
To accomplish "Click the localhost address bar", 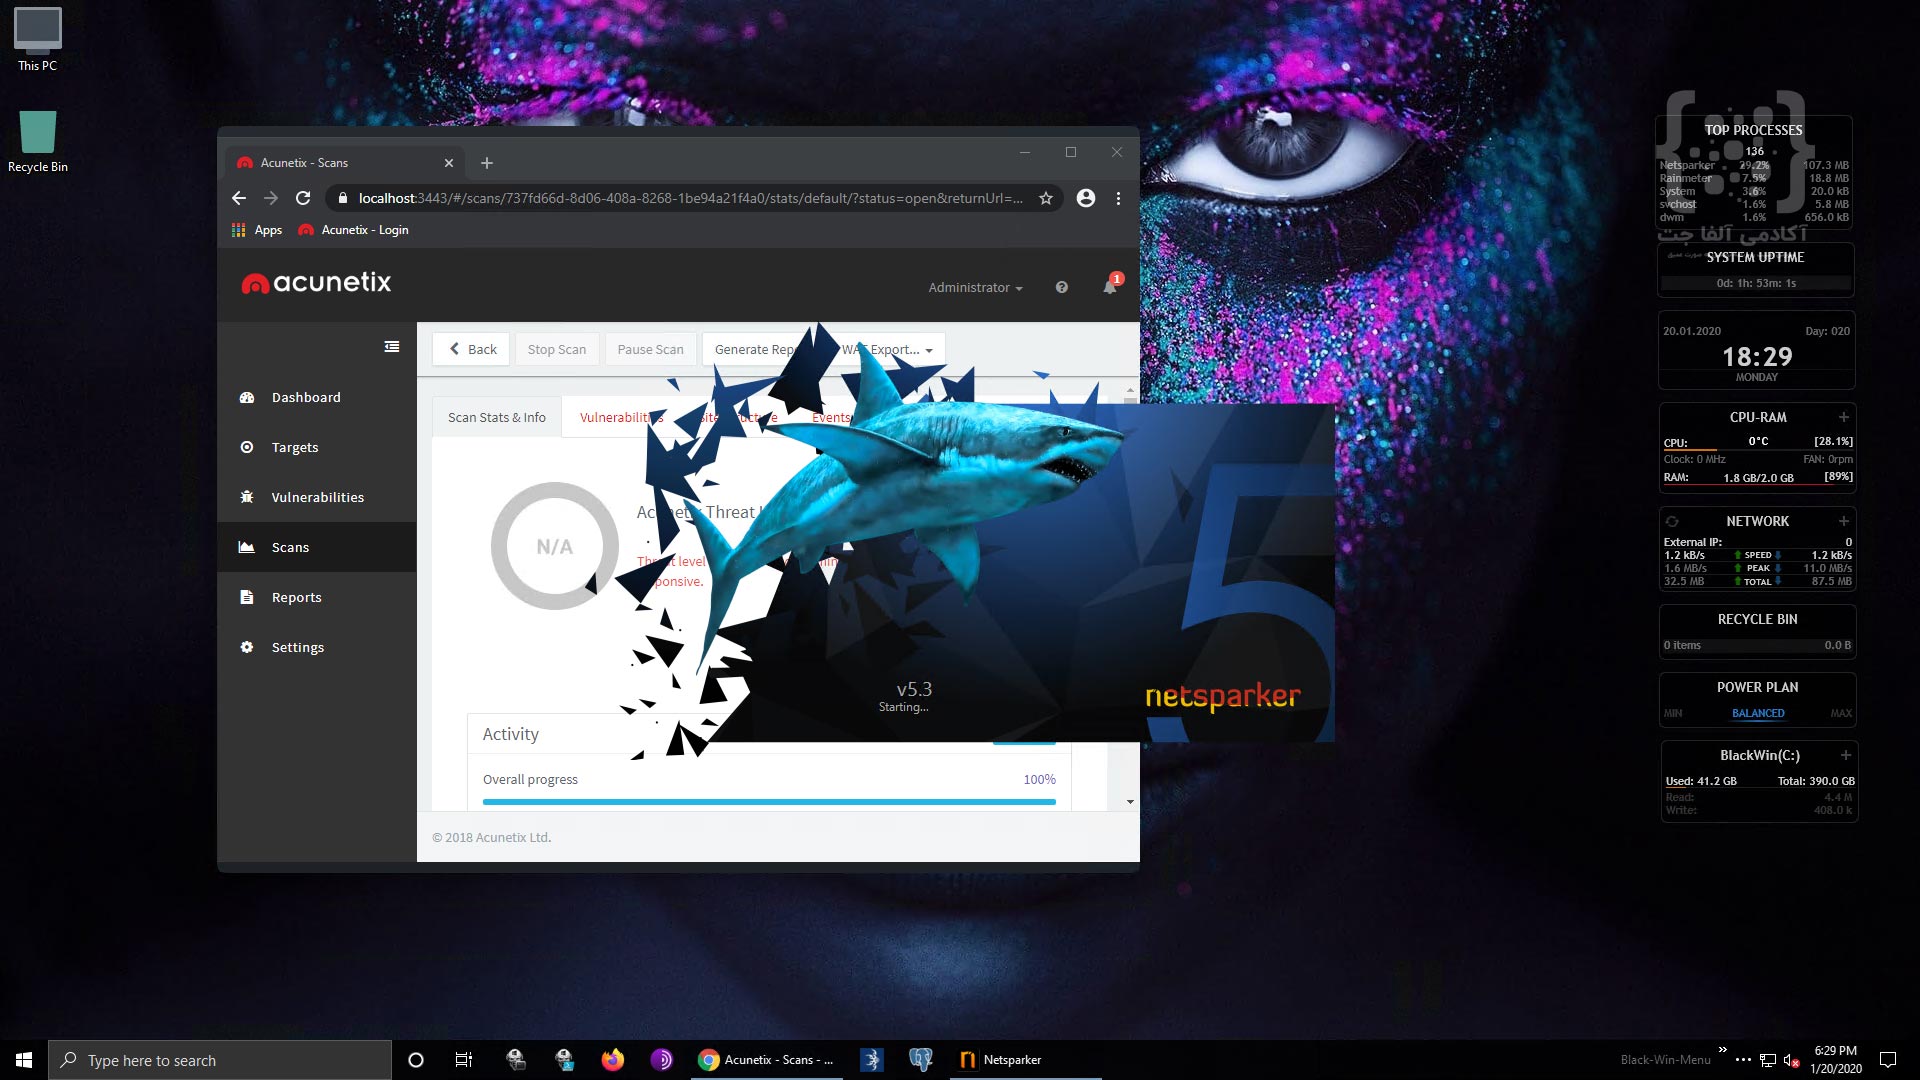I will pos(690,198).
